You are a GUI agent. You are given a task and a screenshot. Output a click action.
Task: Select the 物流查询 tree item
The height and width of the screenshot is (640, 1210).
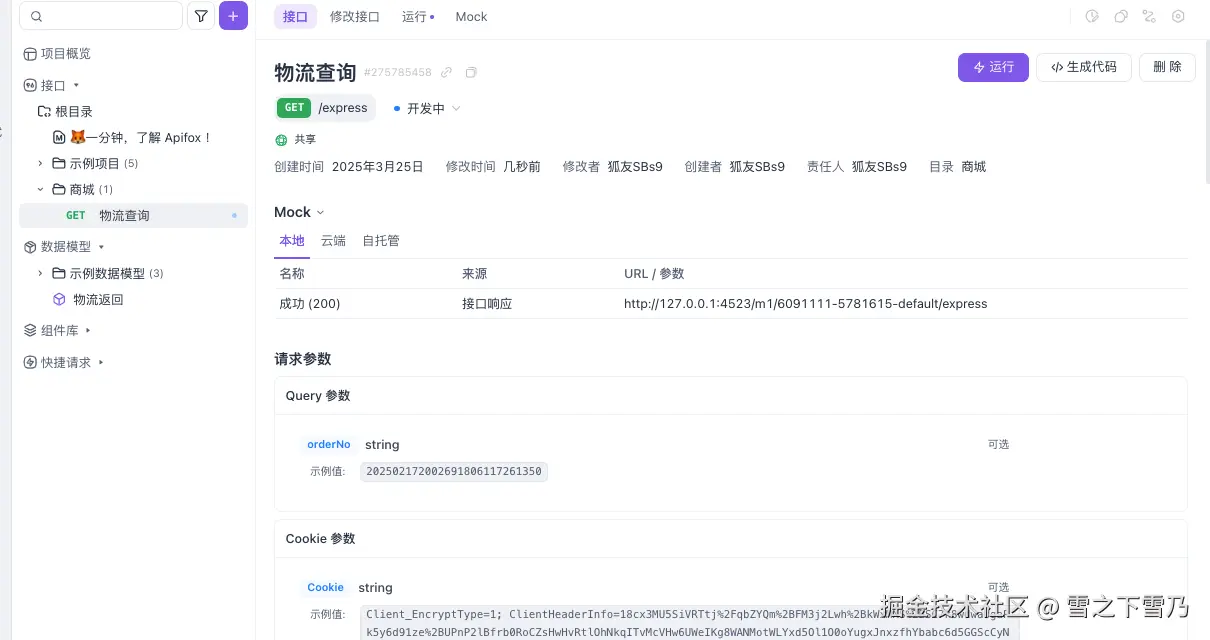pos(133,215)
